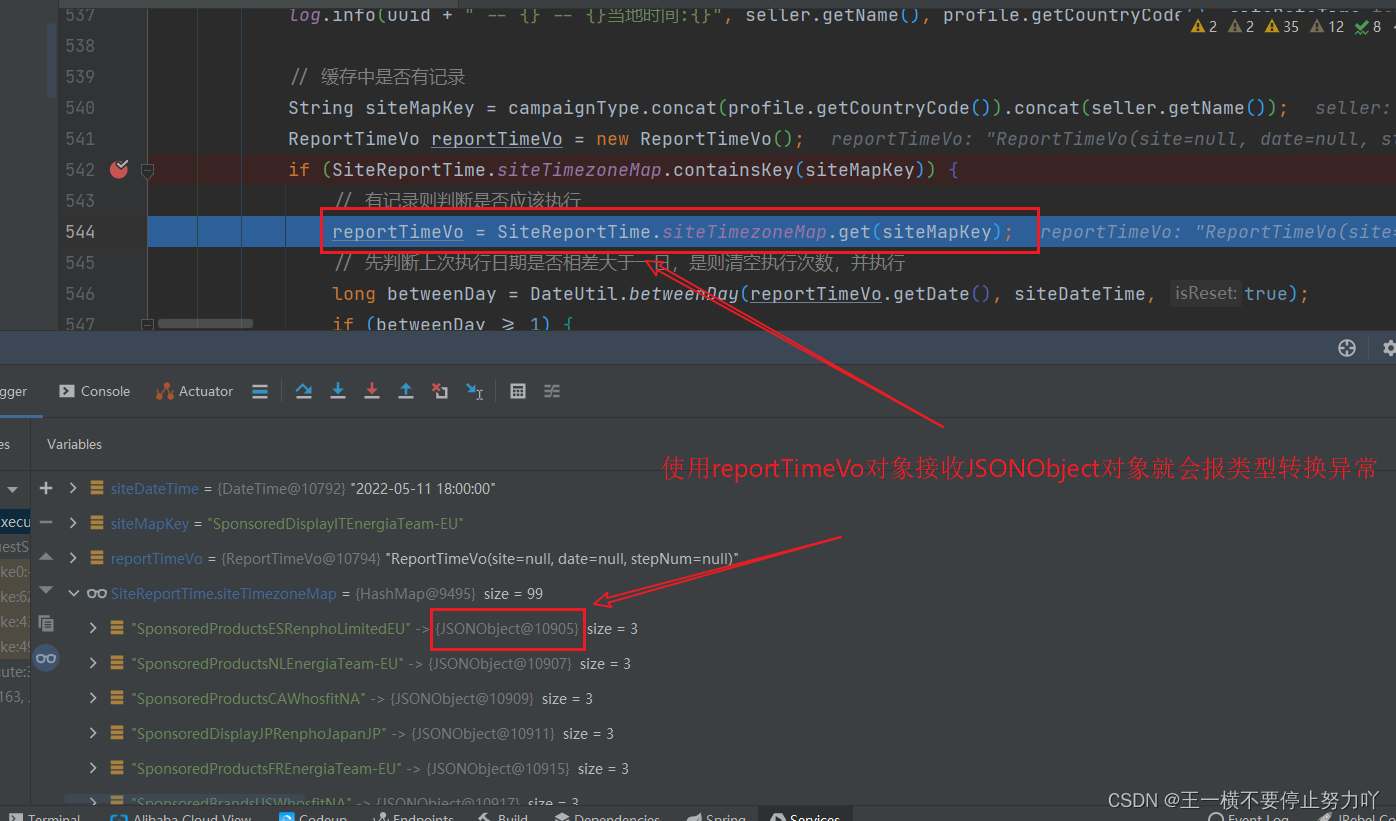Open the layout settings icon beside Actuator

tap(260, 391)
